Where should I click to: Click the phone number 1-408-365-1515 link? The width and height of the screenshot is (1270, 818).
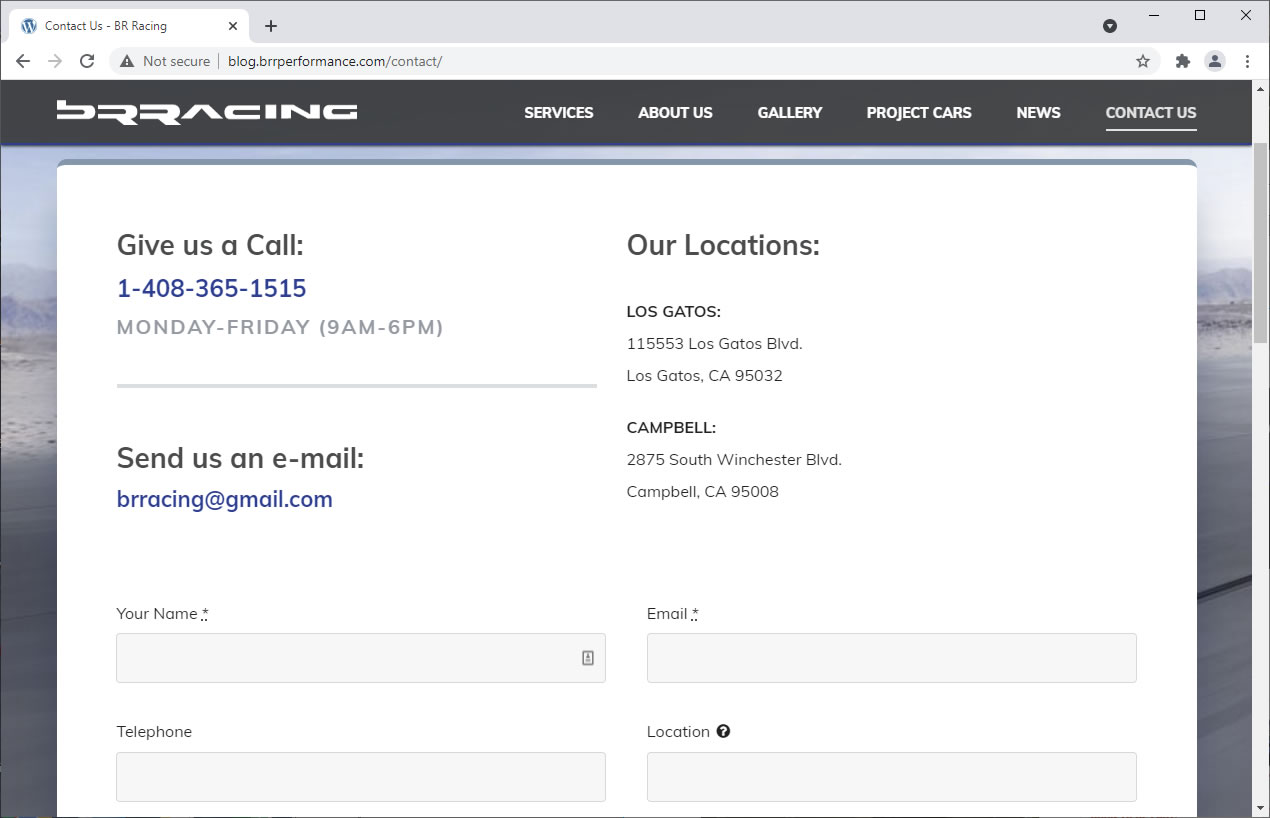click(212, 289)
